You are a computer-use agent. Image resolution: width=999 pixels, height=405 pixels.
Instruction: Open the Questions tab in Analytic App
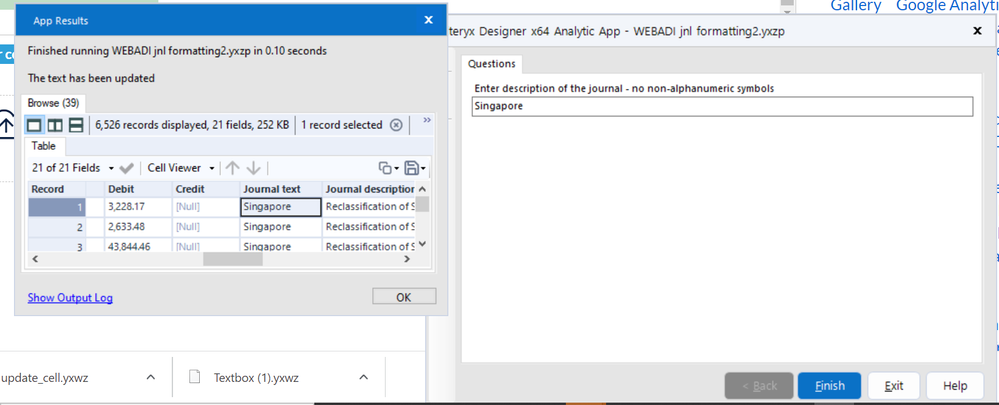pos(492,64)
